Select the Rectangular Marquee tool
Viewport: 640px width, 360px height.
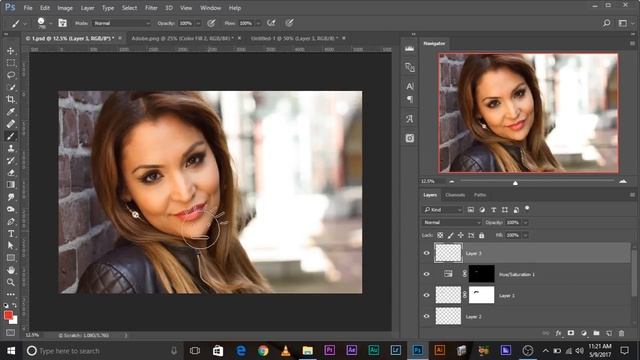[11, 63]
